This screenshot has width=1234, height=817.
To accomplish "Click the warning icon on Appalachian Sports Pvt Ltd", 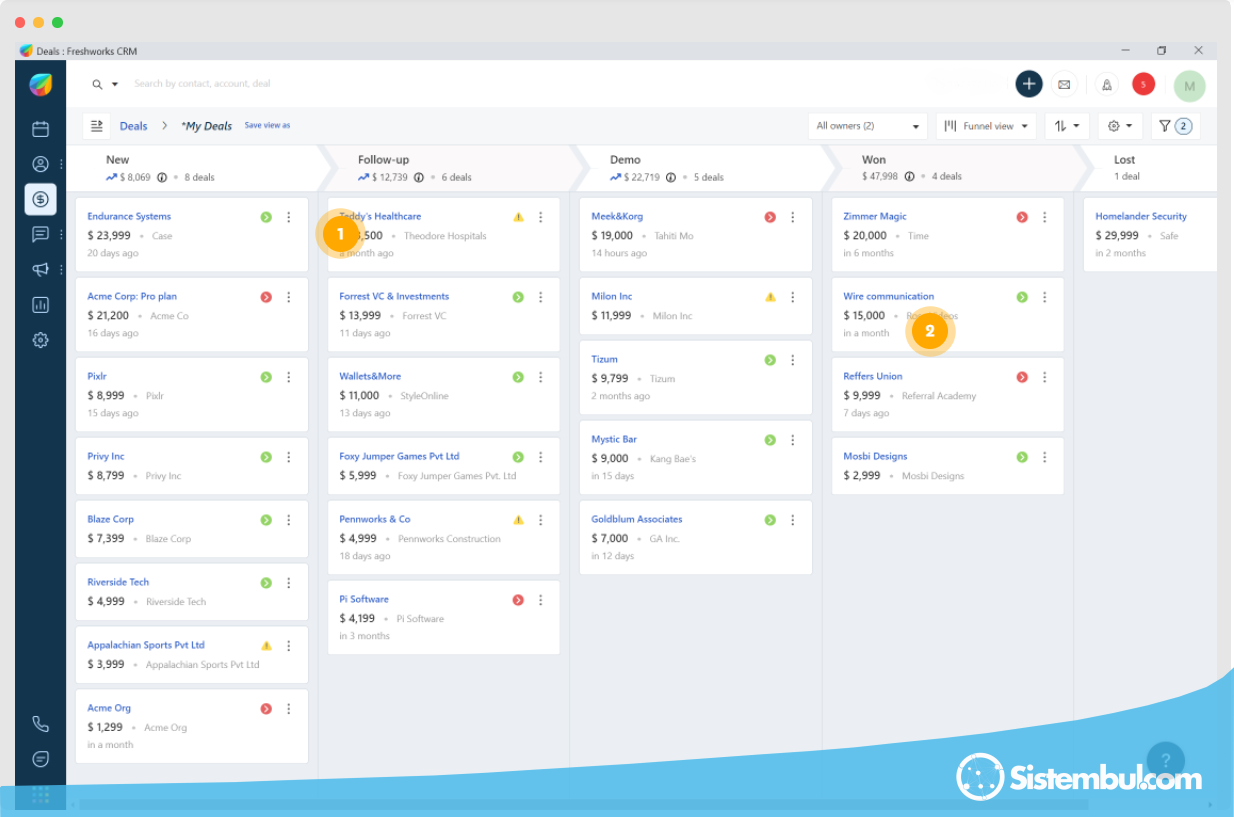I will coord(266,646).
